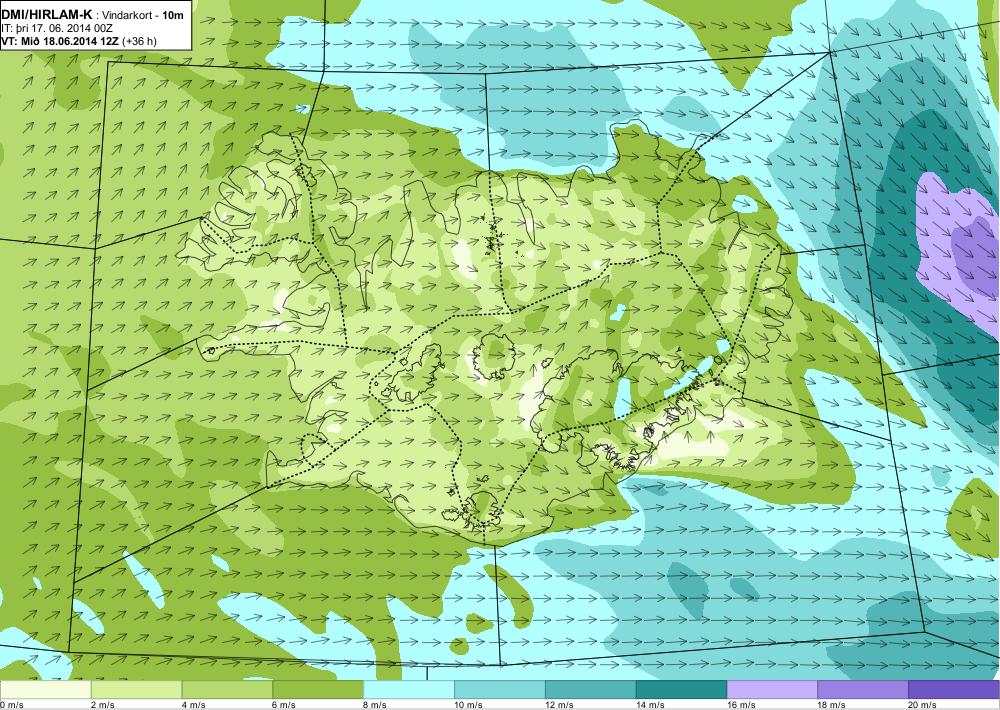1000x710 pixels.
Task: Click the '8 m/s' legend label
Action: pyautogui.click(x=376, y=705)
